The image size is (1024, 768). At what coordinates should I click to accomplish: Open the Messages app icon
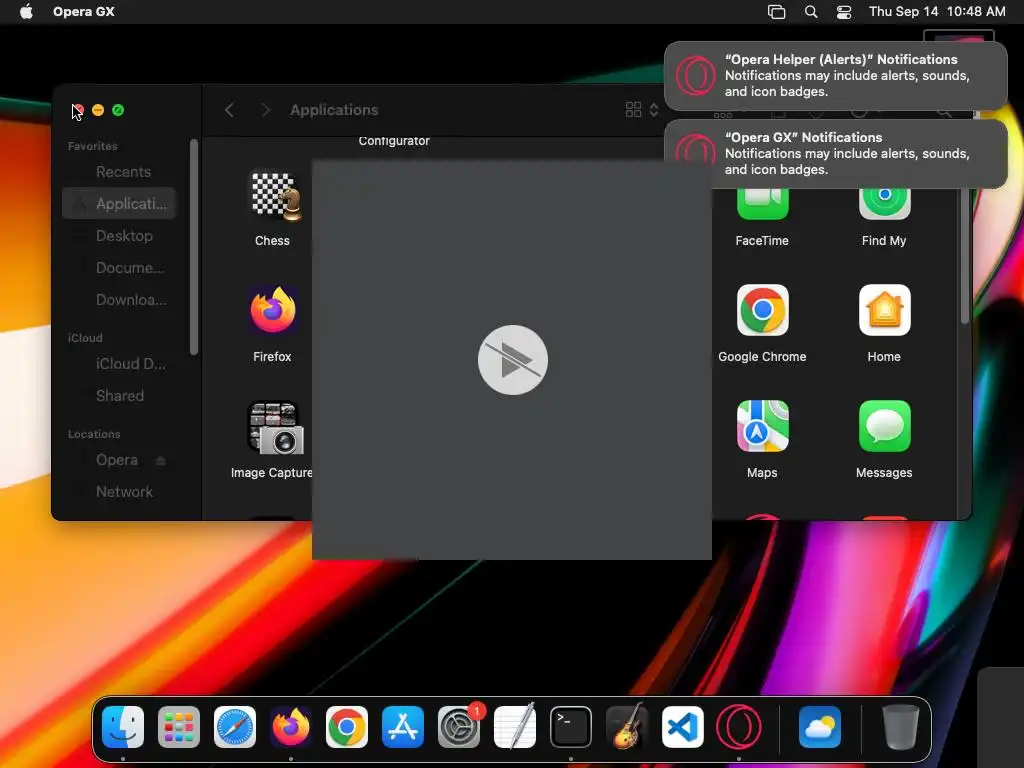point(884,426)
